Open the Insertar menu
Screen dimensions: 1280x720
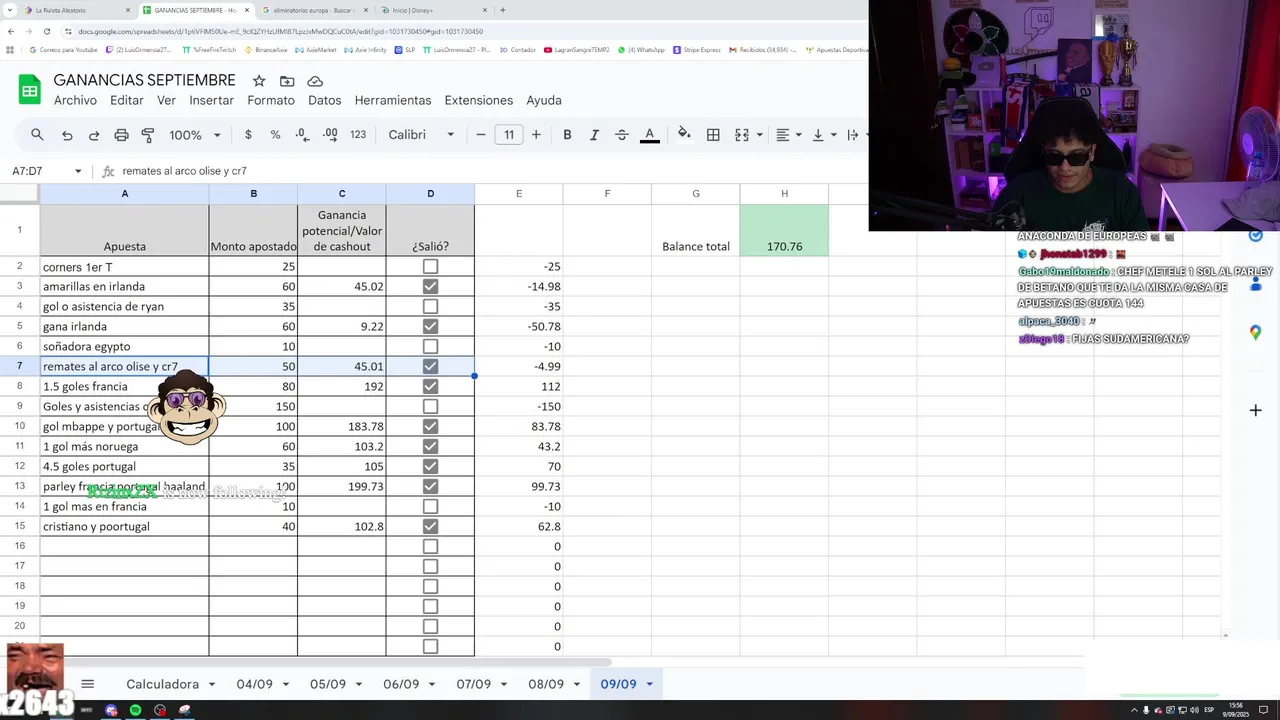[x=212, y=100]
